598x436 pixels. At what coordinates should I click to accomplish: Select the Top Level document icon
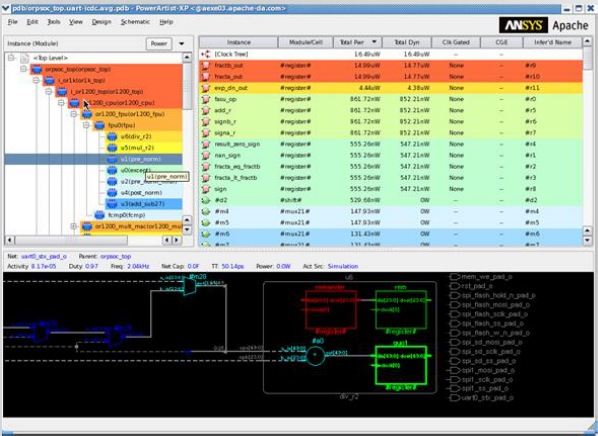pos(24,58)
